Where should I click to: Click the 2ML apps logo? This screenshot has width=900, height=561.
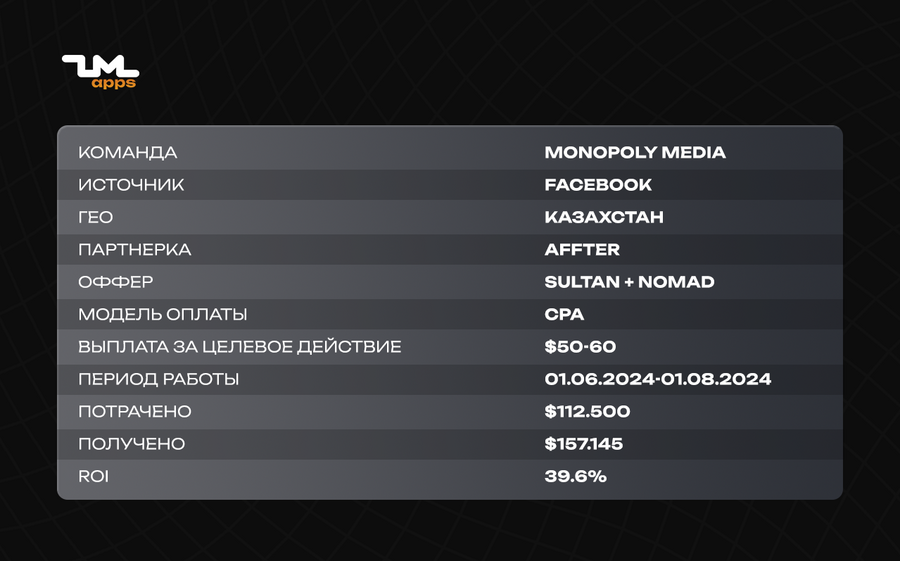[x=100, y=72]
